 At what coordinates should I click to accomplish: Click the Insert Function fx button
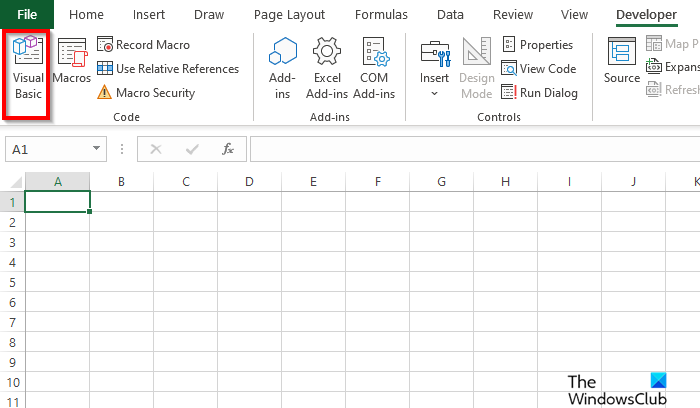(x=228, y=149)
